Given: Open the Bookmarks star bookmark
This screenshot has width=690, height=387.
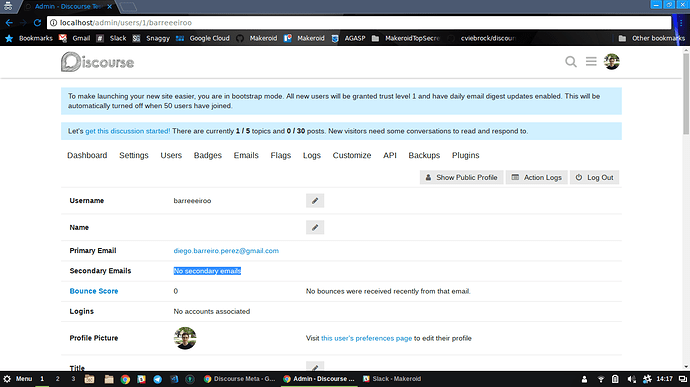Looking at the screenshot, I should point(29,38).
